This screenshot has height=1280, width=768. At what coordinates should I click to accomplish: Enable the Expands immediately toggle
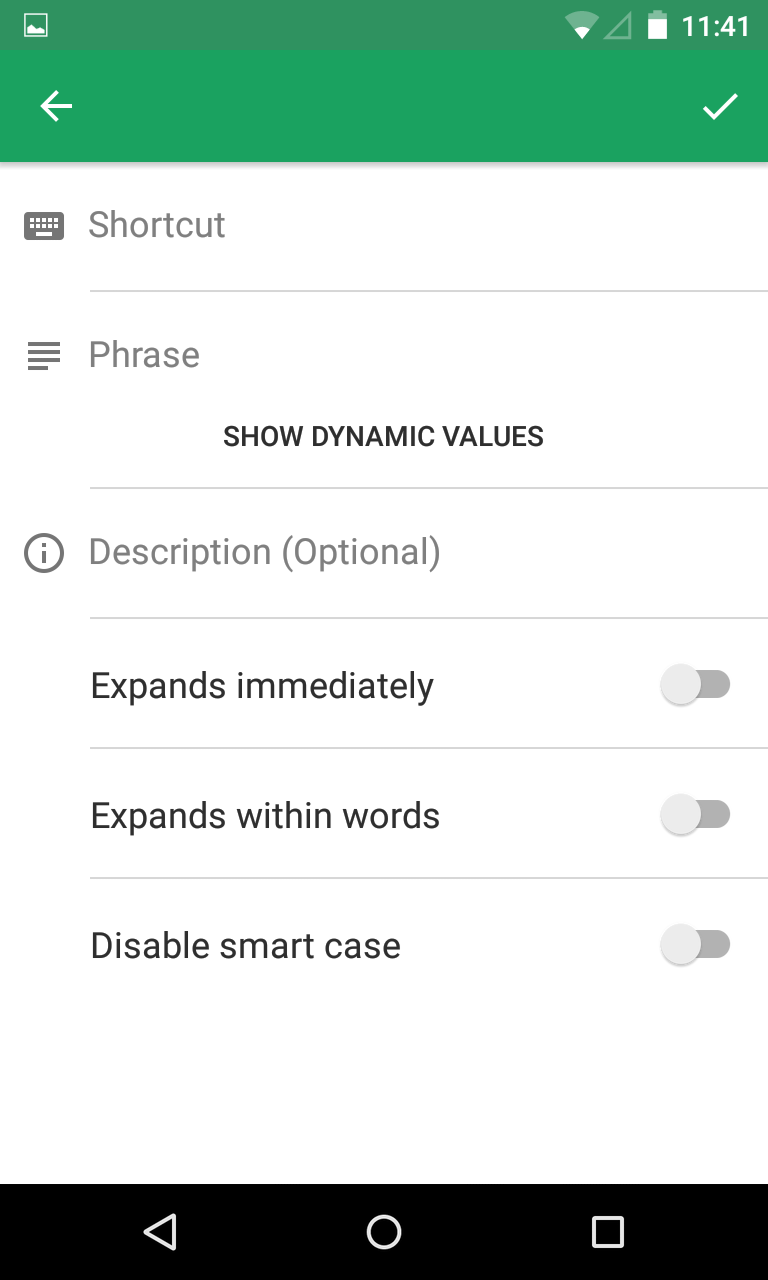point(697,684)
